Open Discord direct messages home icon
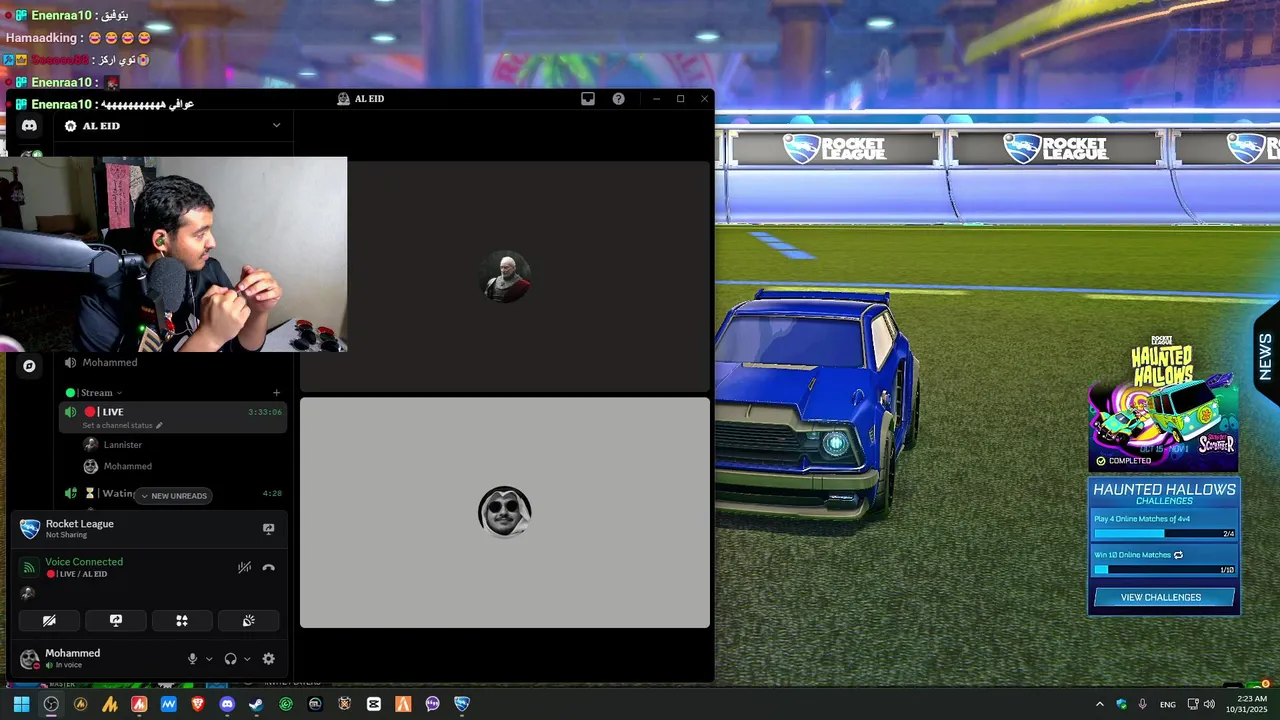Image resolution: width=1280 pixels, height=720 pixels. click(x=29, y=126)
